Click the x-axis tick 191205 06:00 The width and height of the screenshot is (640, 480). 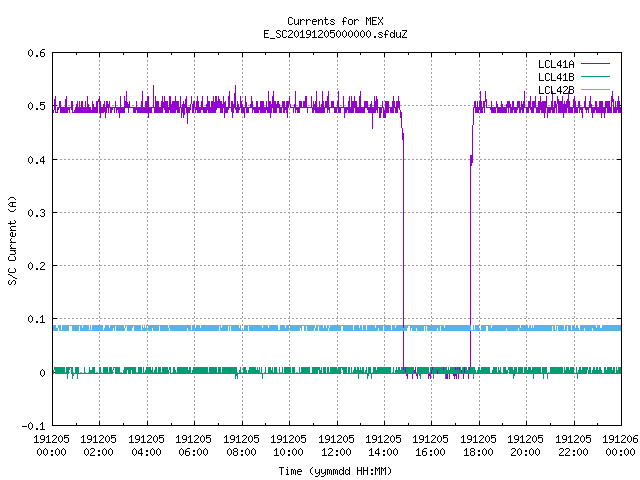tap(193, 445)
